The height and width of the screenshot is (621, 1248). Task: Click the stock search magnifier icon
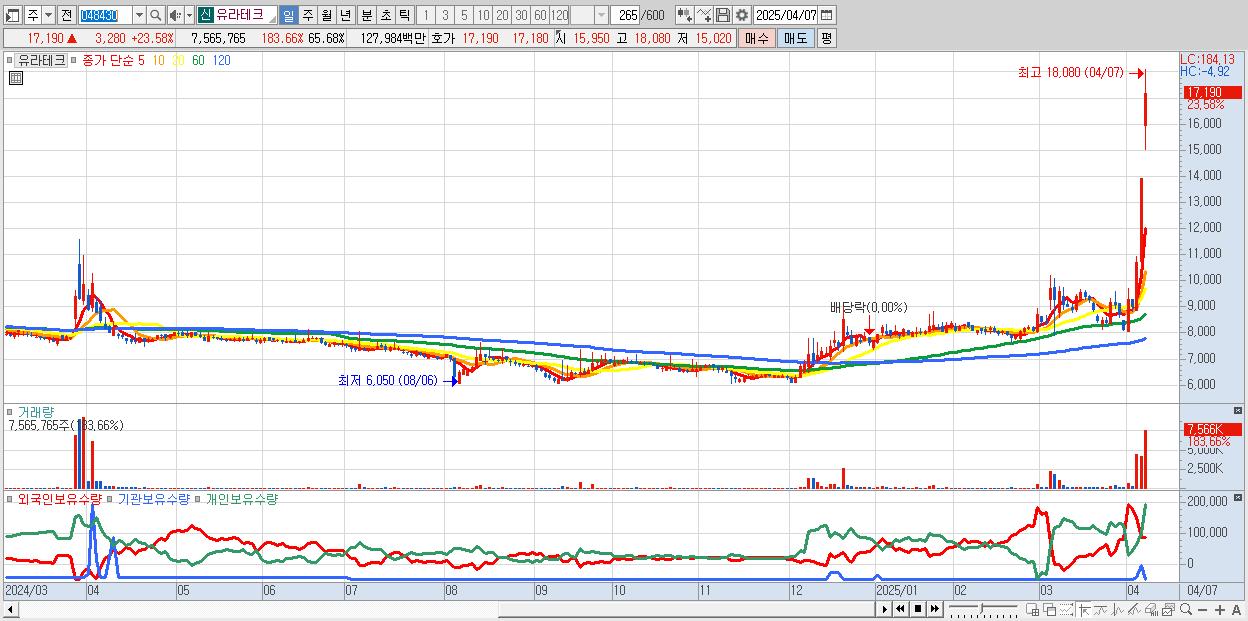tap(156, 15)
